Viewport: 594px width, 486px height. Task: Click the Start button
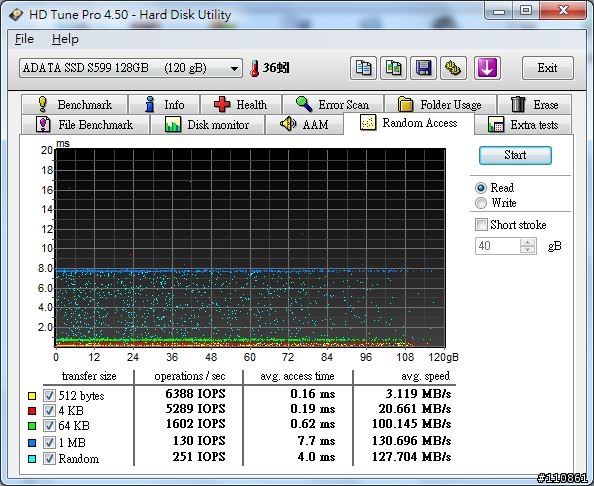[515, 155]
